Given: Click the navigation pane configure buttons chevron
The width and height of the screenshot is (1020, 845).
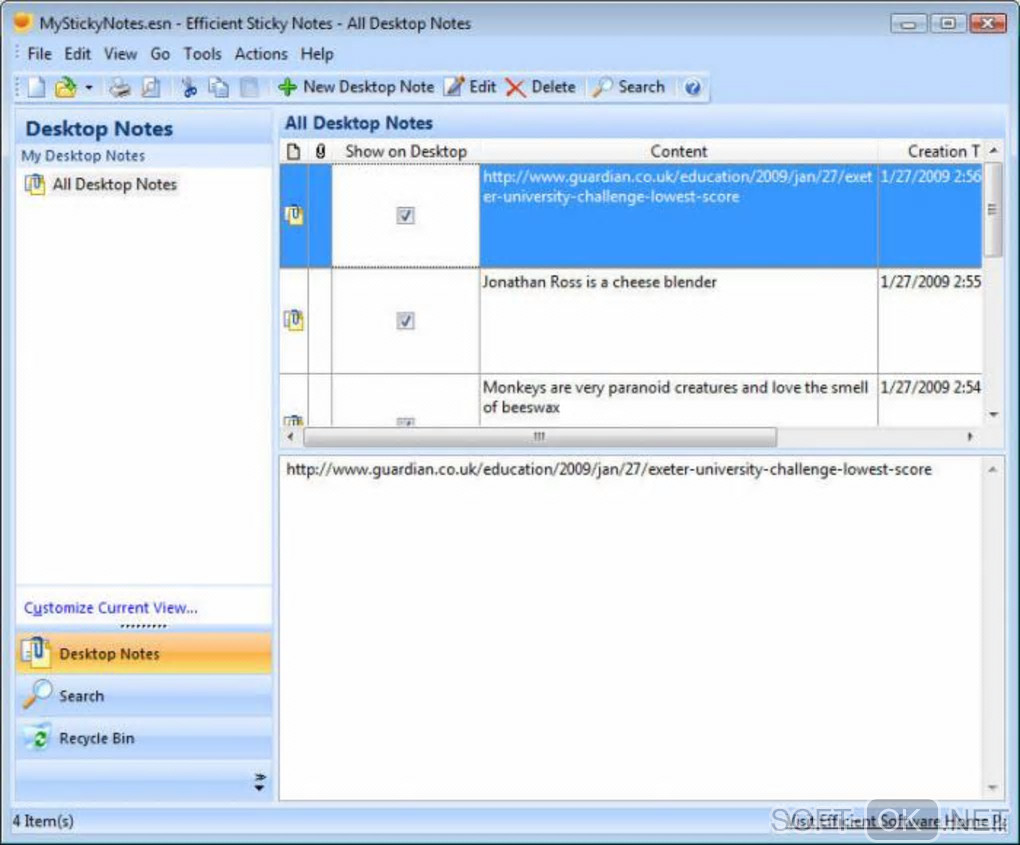Looking at the screenshot, I should (x=260, y=782).
